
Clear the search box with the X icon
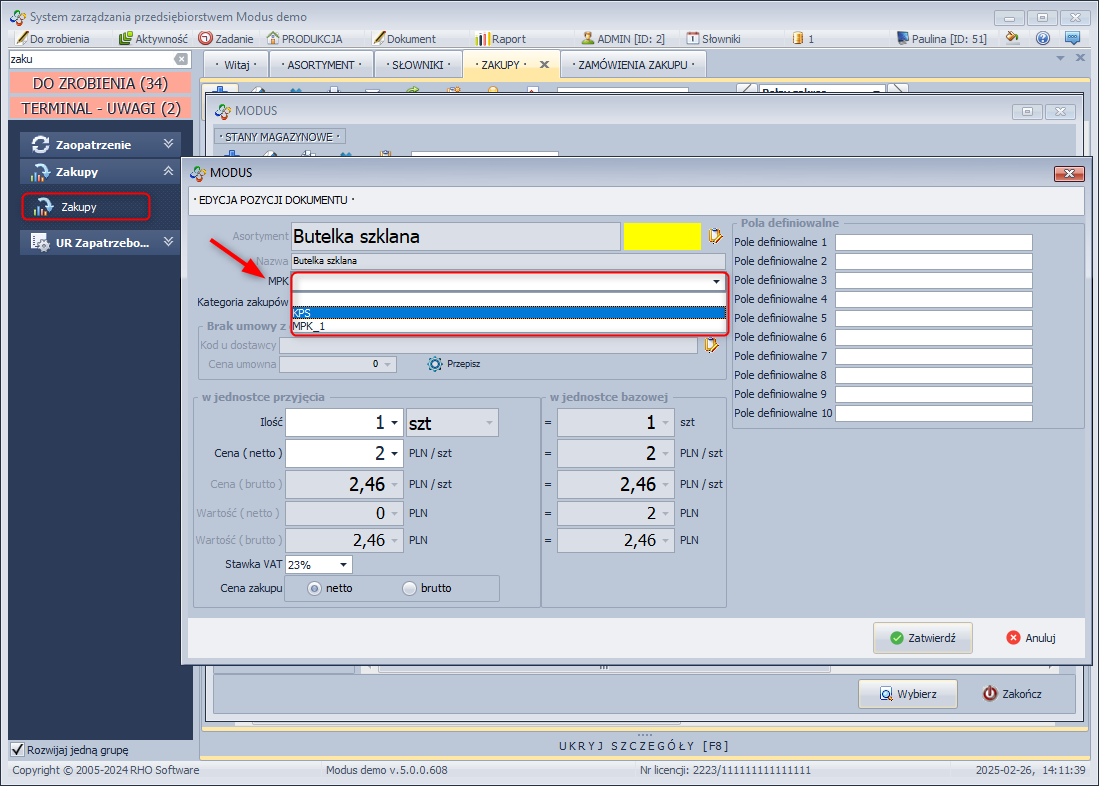click(180, 59)
